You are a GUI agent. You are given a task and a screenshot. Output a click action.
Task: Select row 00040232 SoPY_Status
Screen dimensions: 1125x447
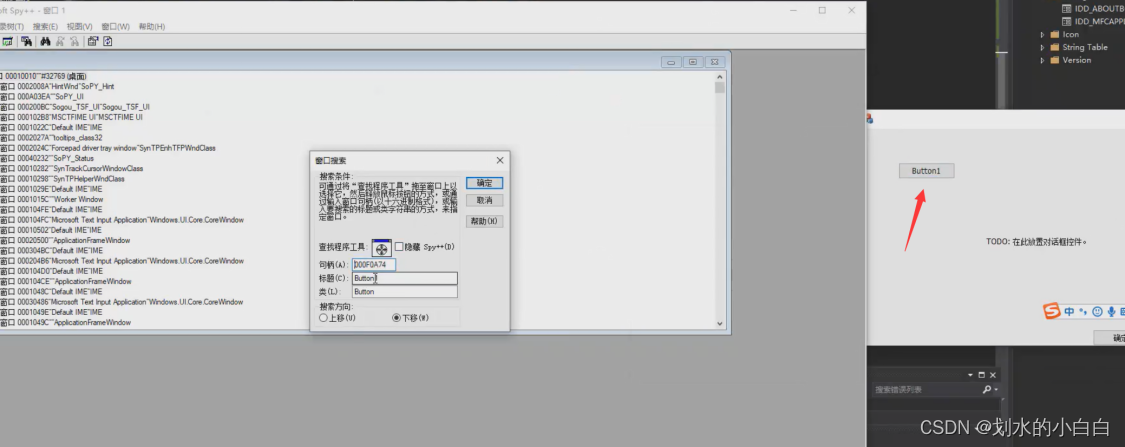pos(47,159)
